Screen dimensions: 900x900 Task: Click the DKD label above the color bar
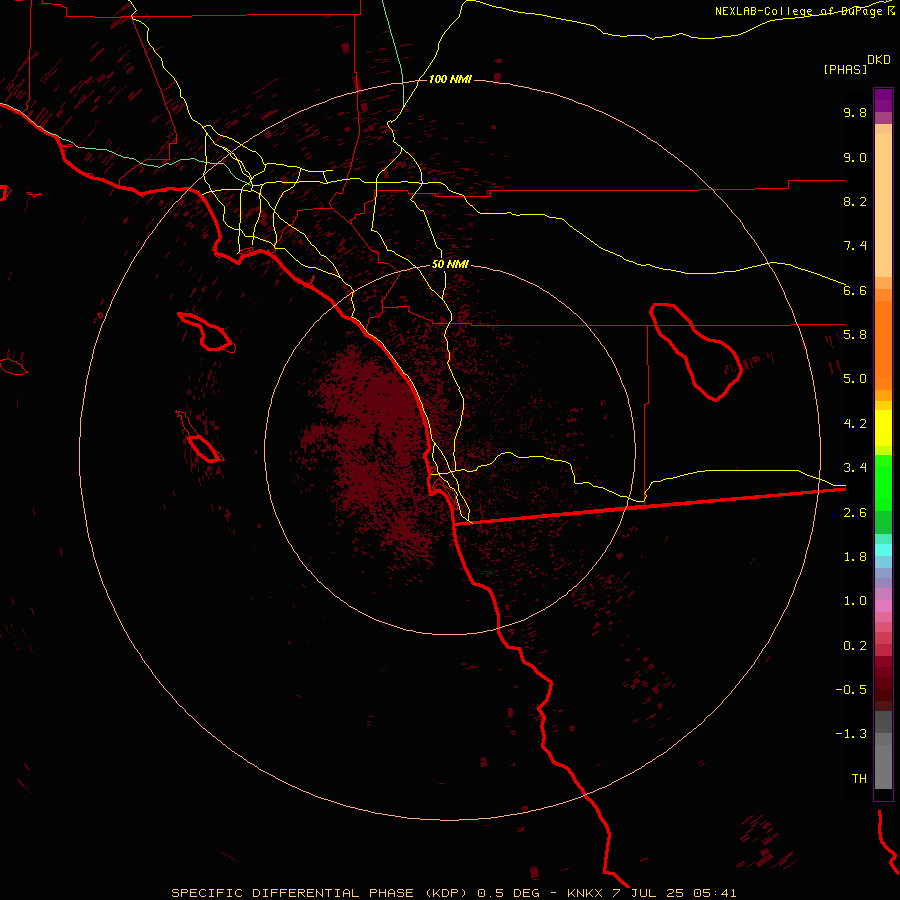pos(879,60)
